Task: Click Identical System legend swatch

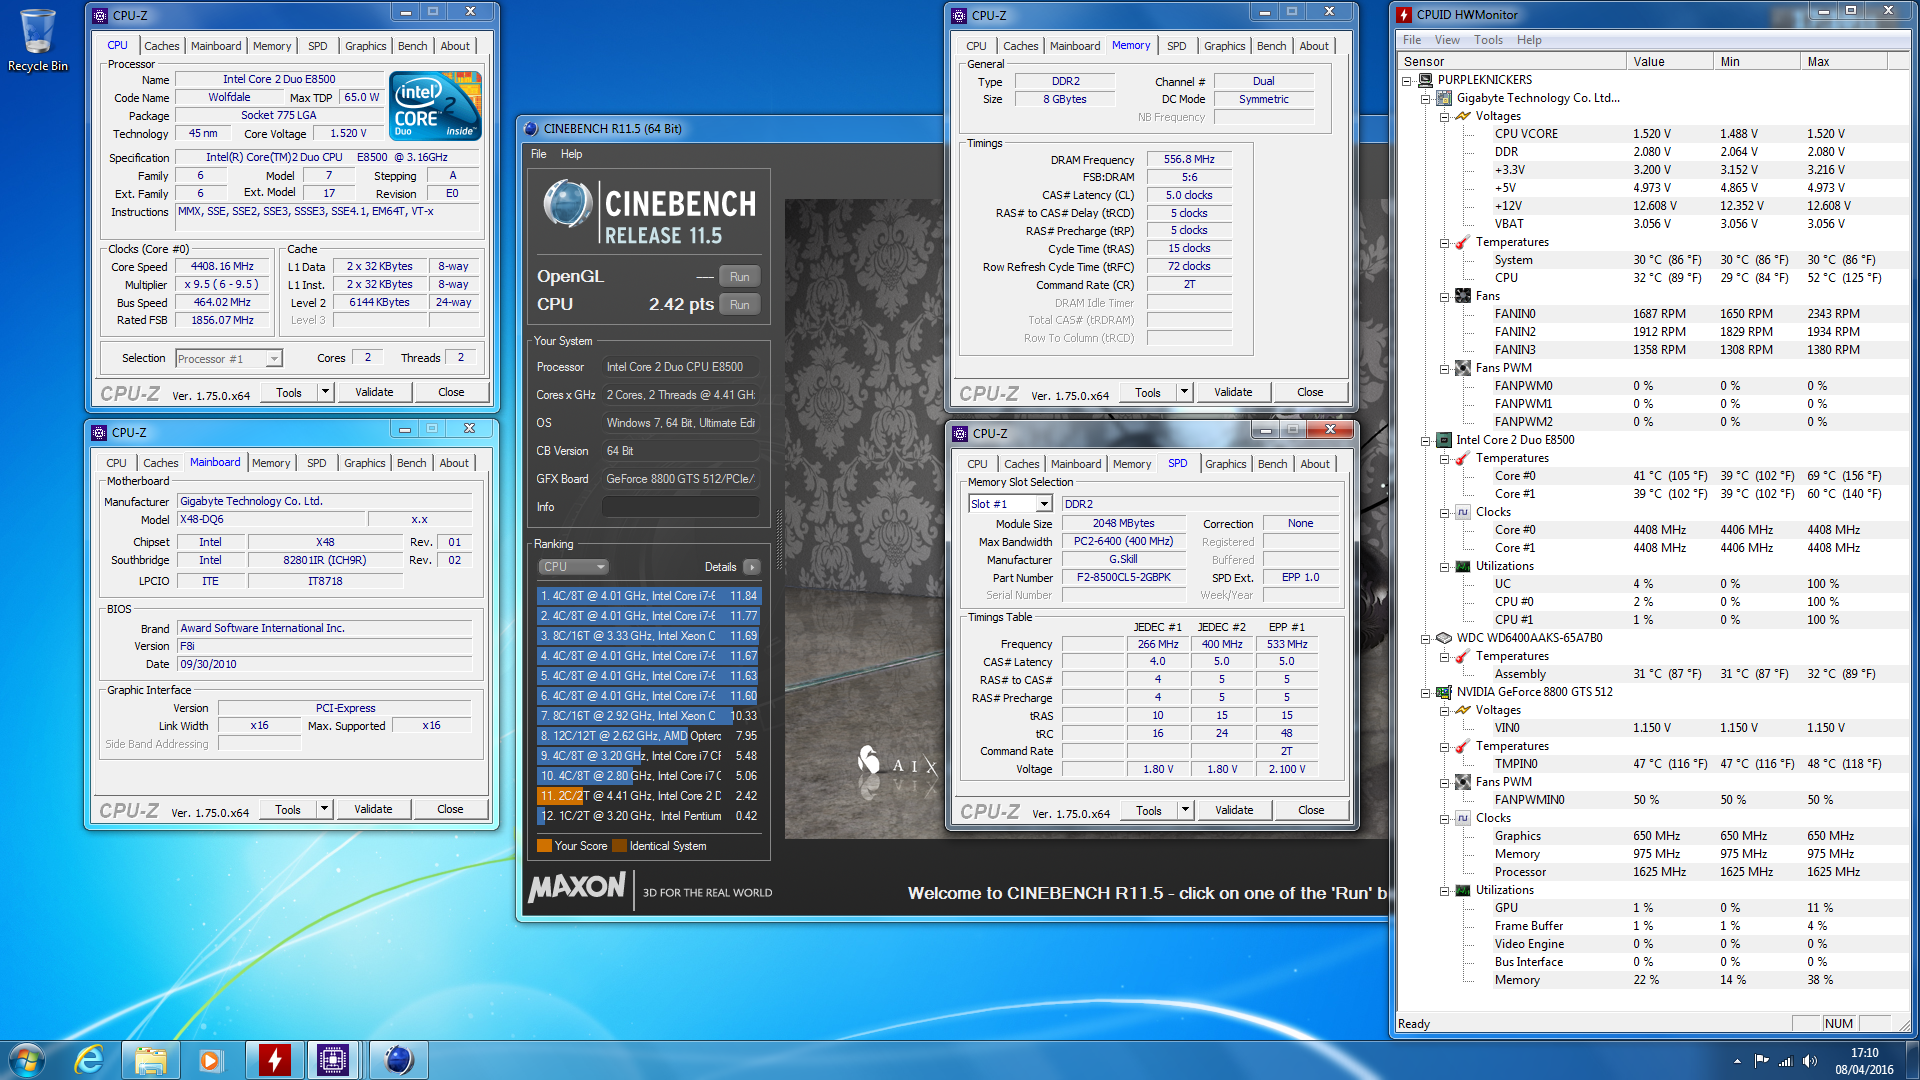Action: [x=619, y=846]
